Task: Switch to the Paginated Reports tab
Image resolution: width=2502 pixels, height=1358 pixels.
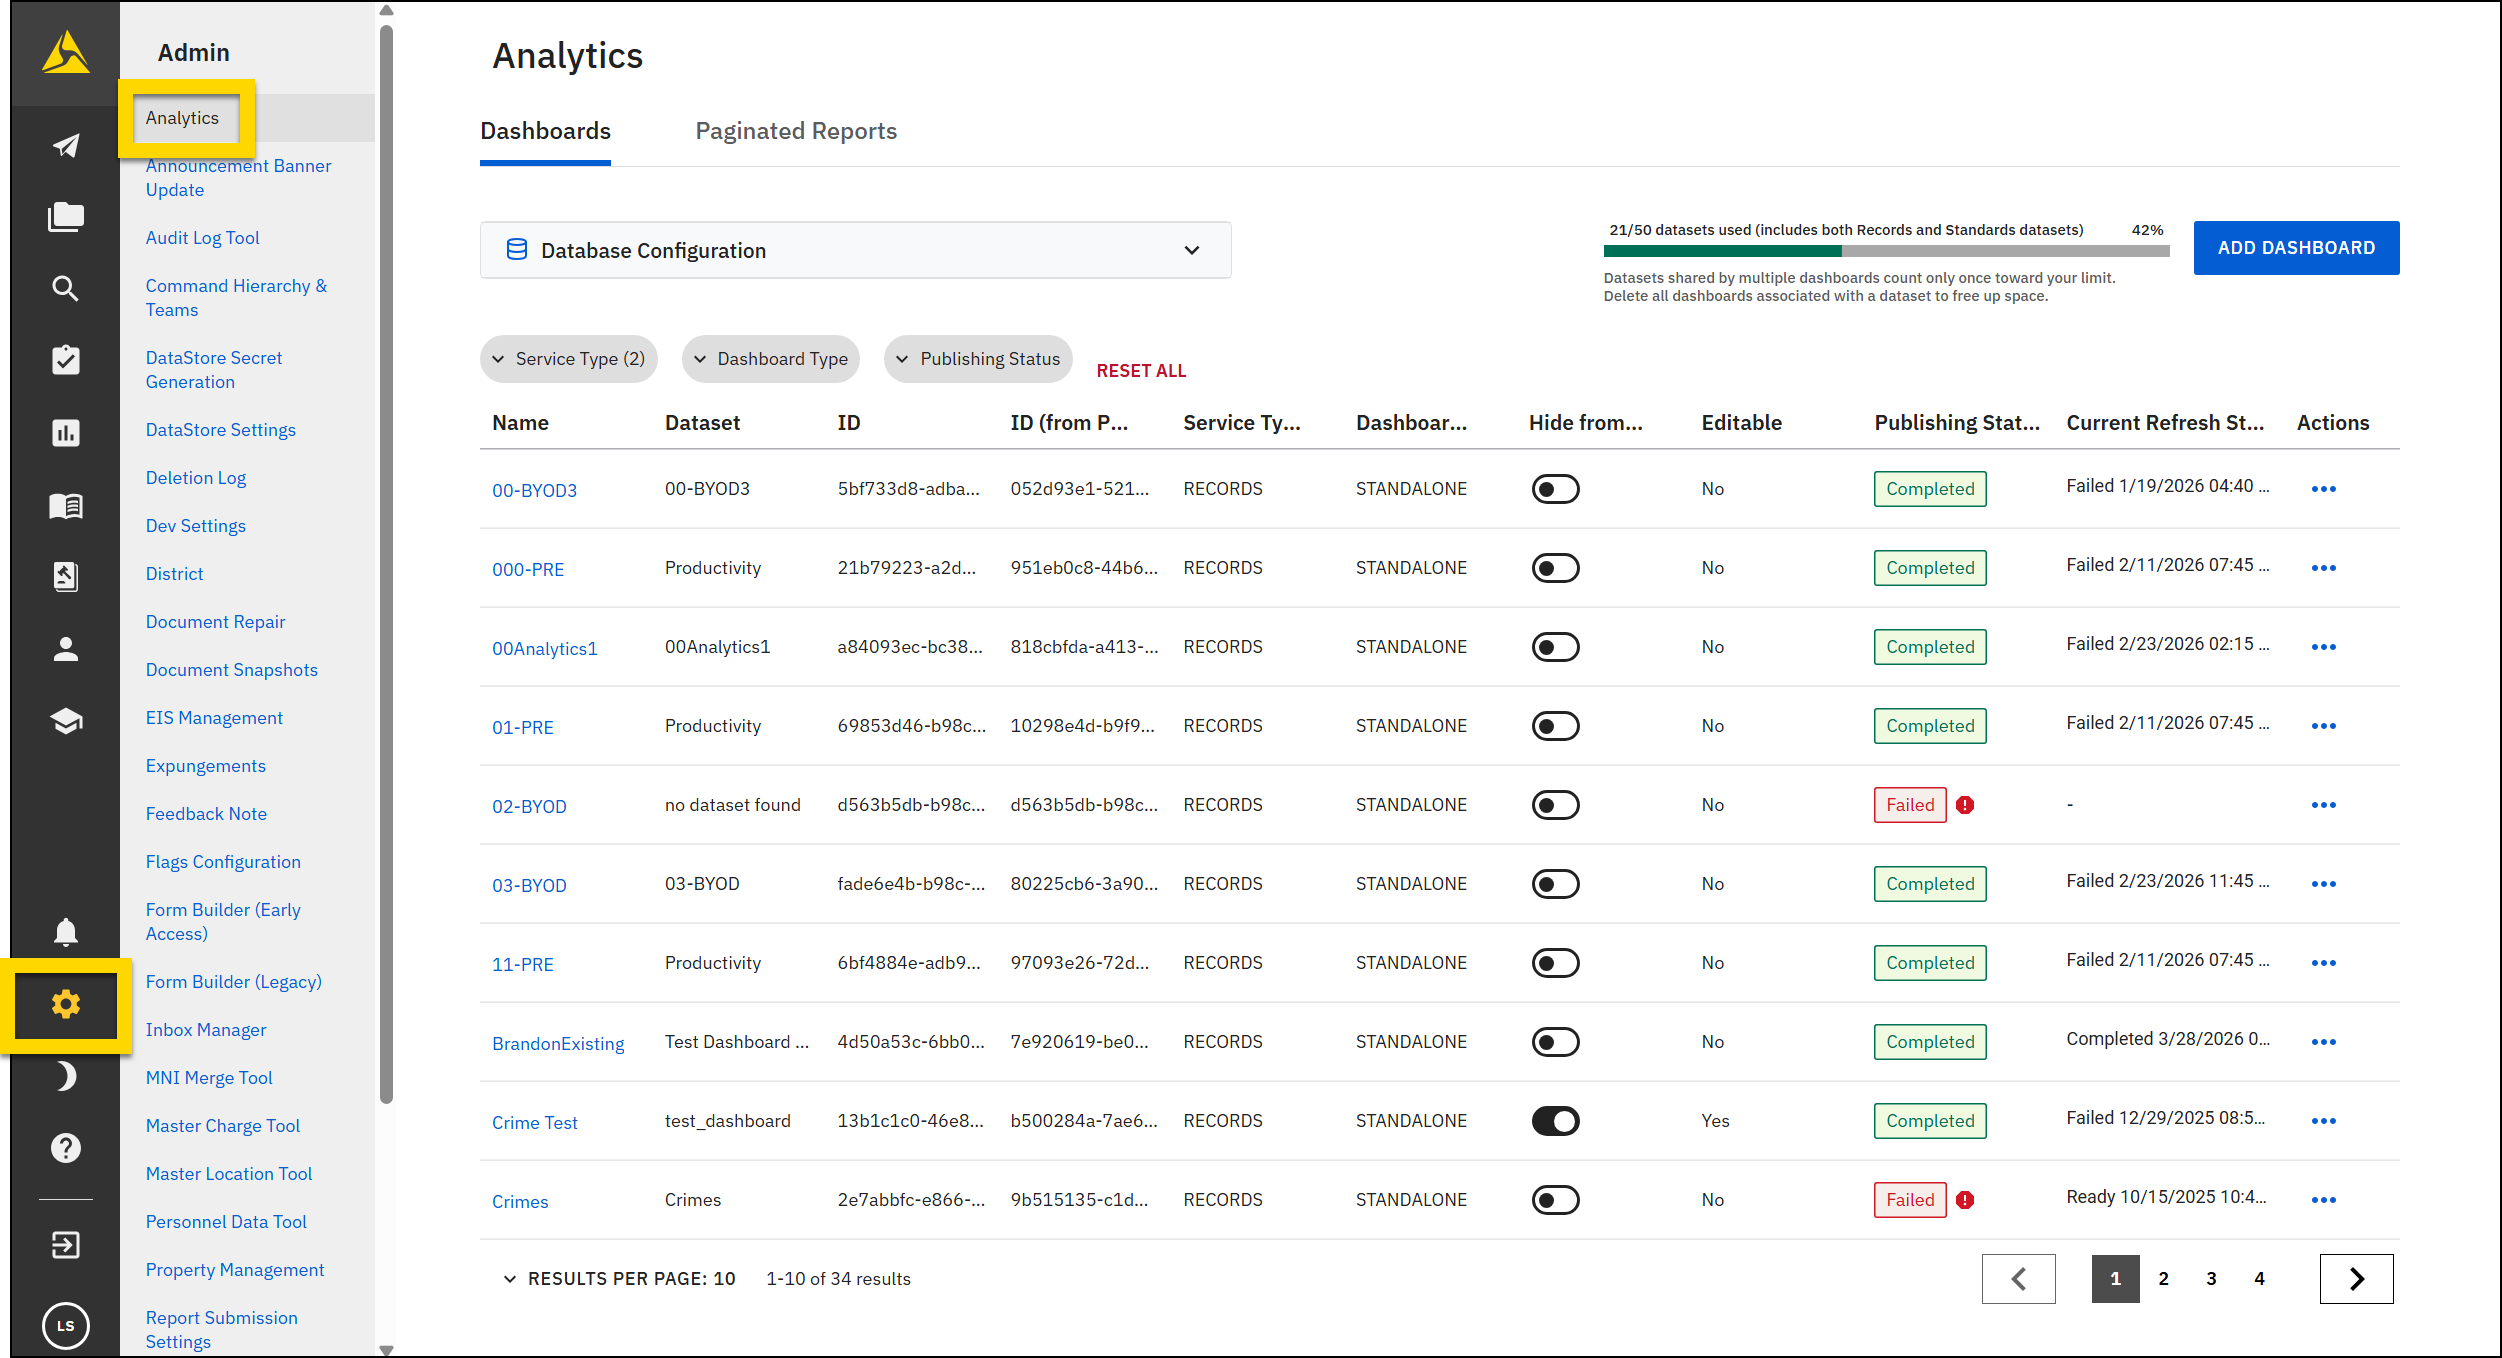Action: [796, 131]
